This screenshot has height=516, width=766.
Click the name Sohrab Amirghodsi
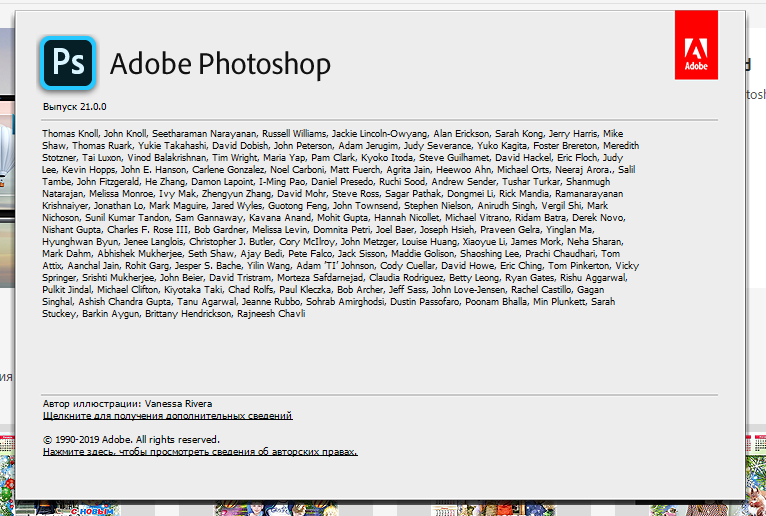[x=345, y=302]
